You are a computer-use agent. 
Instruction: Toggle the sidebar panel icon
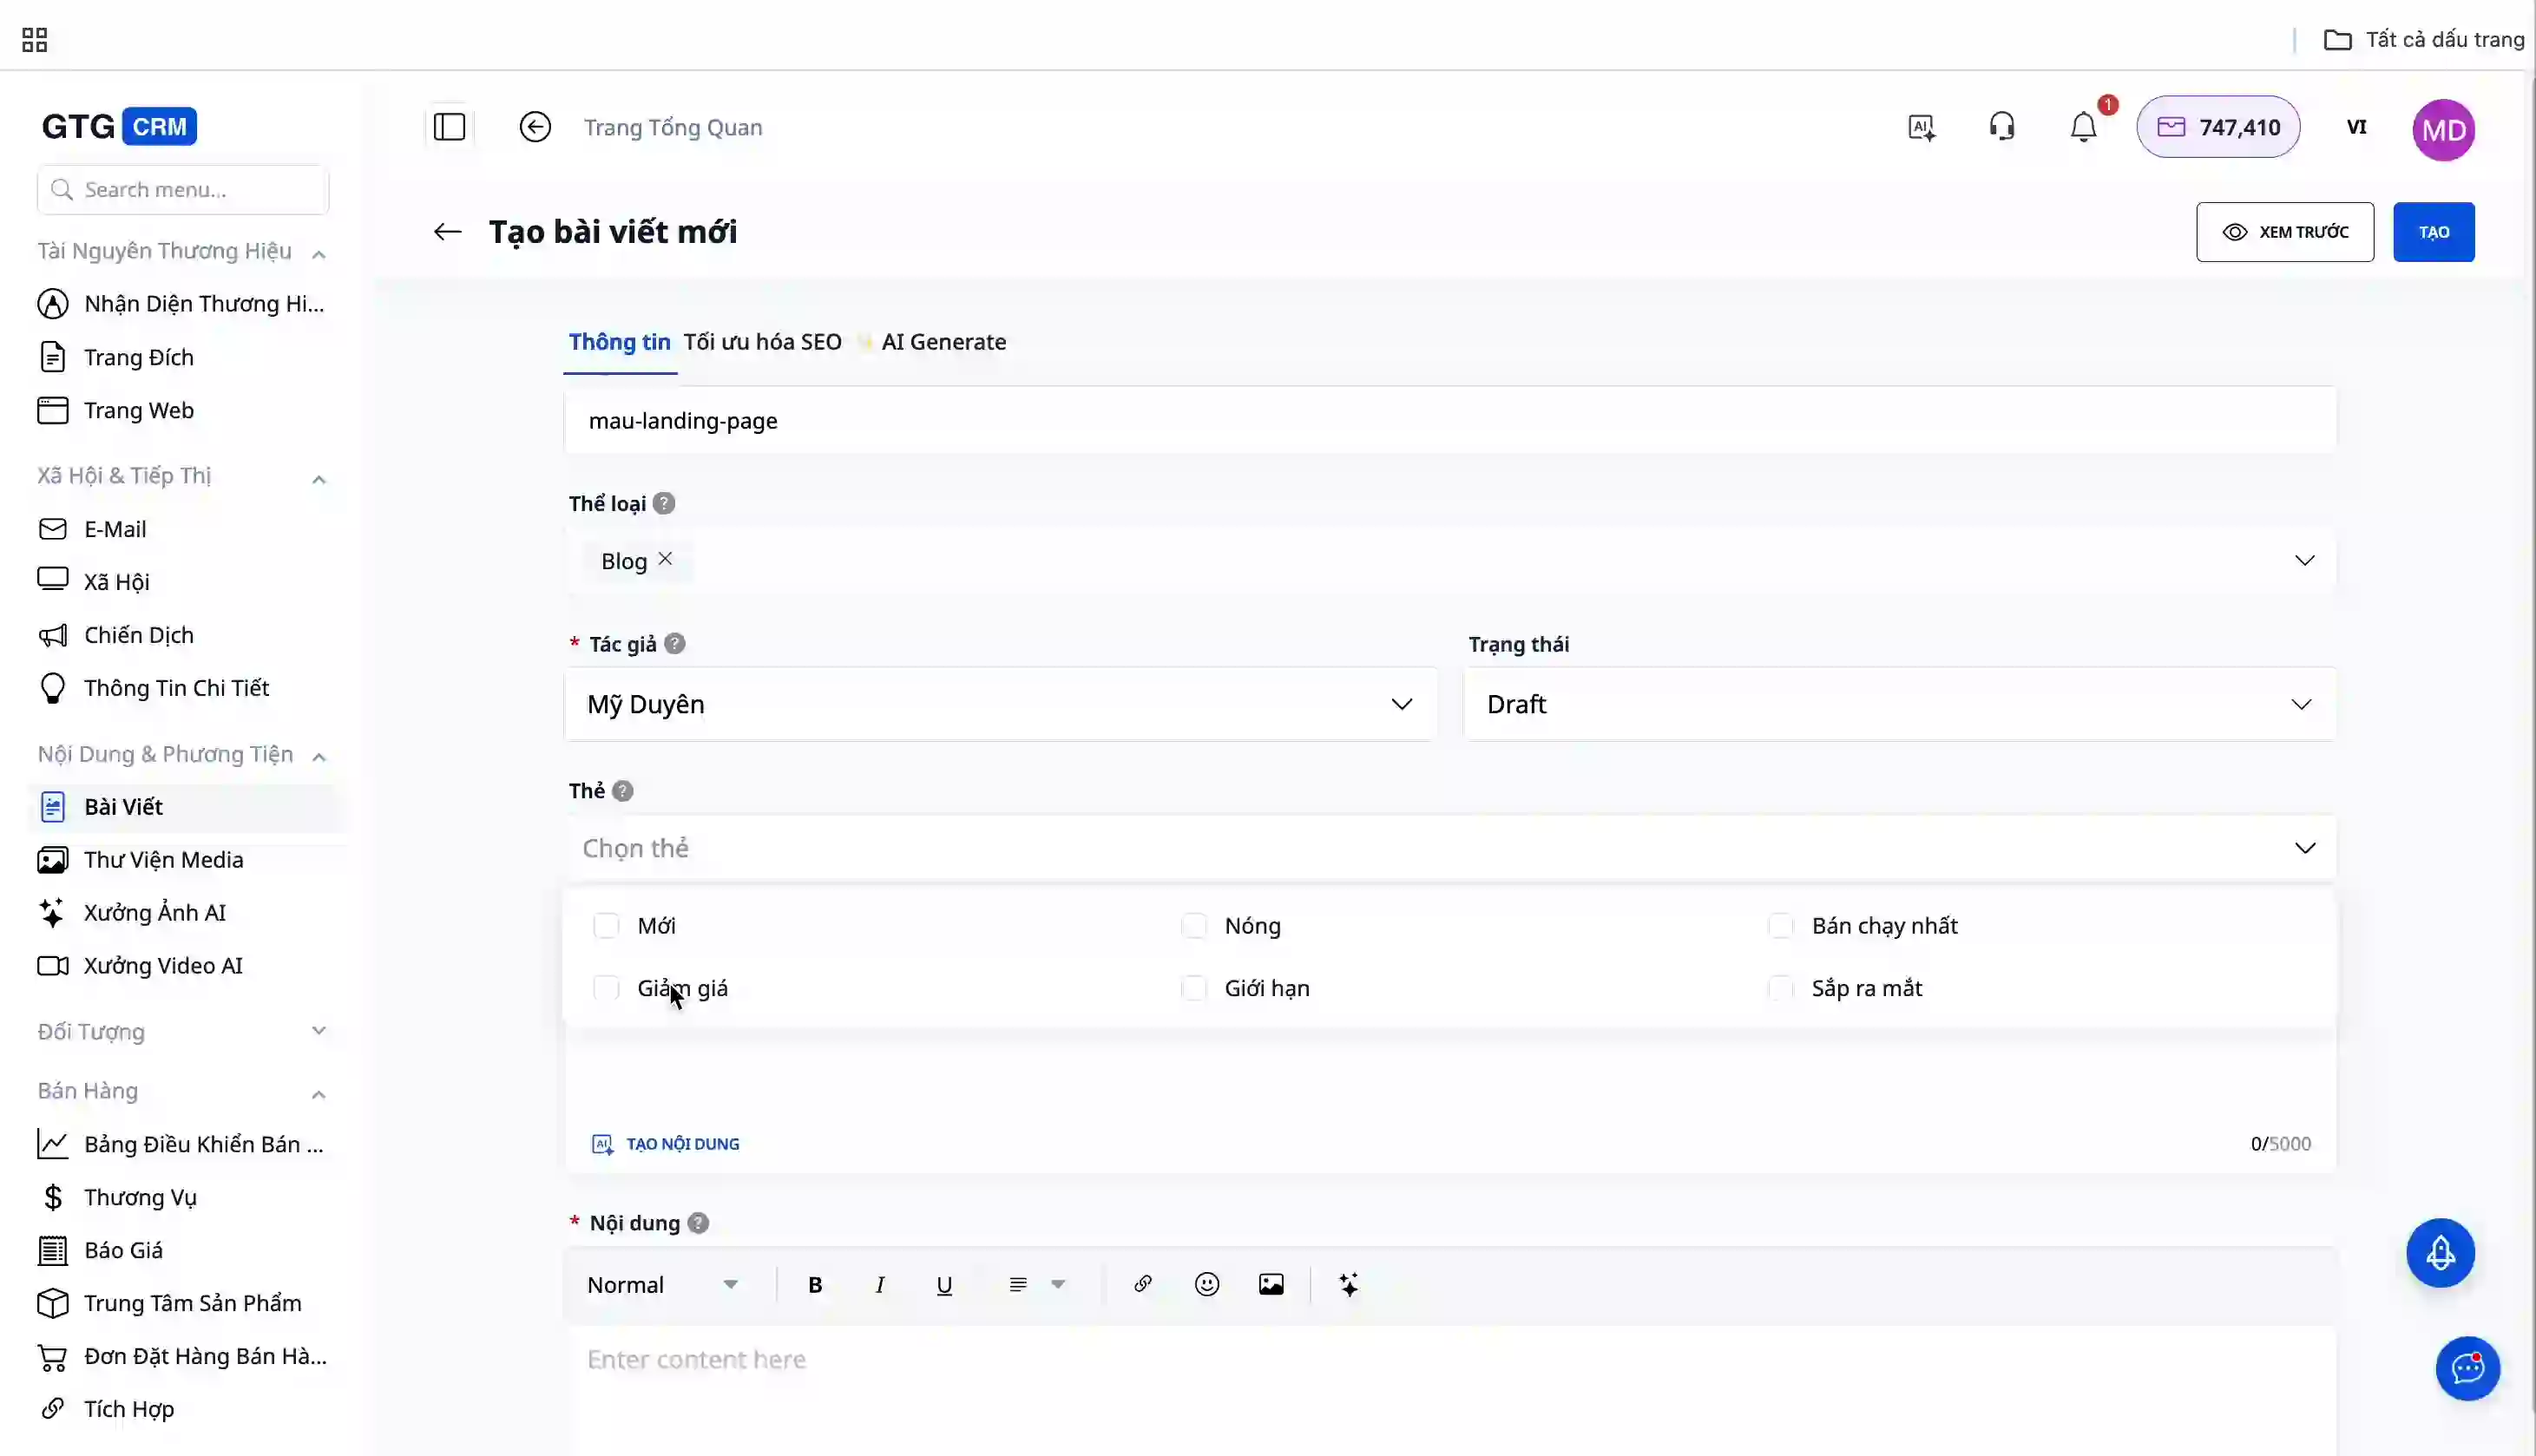(449, 127)
